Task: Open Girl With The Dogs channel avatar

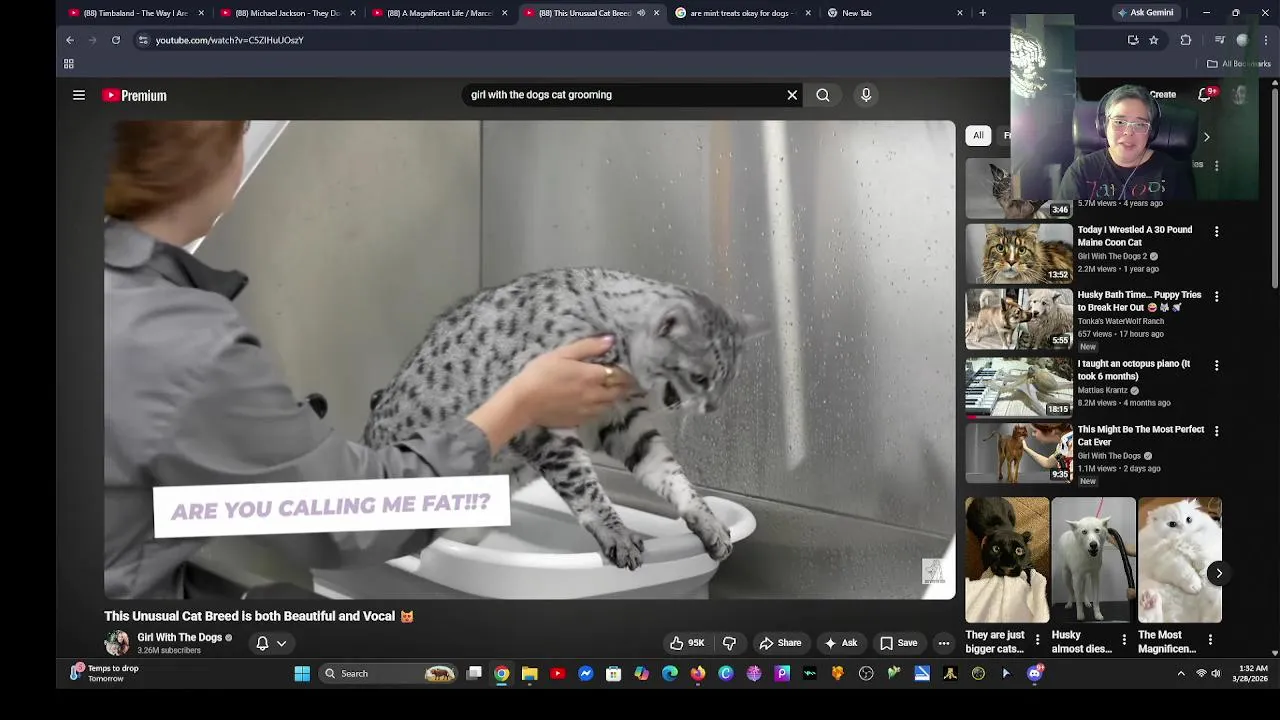Action: coord(117,643)
